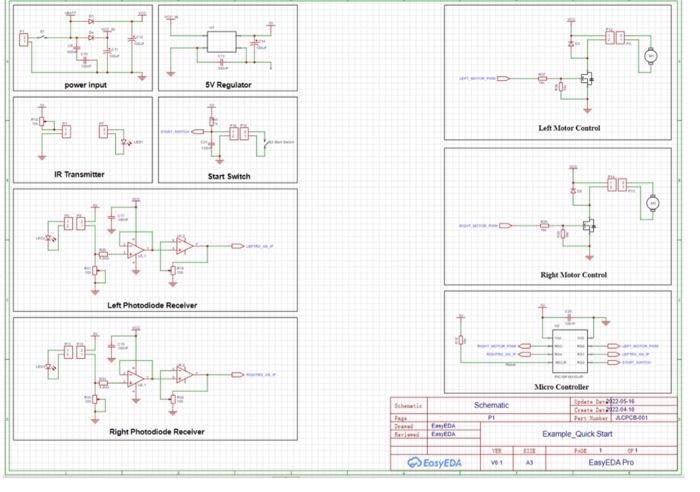700x492 pixels.
Task: Click the 5V regulator IC body
Action: 221,42
